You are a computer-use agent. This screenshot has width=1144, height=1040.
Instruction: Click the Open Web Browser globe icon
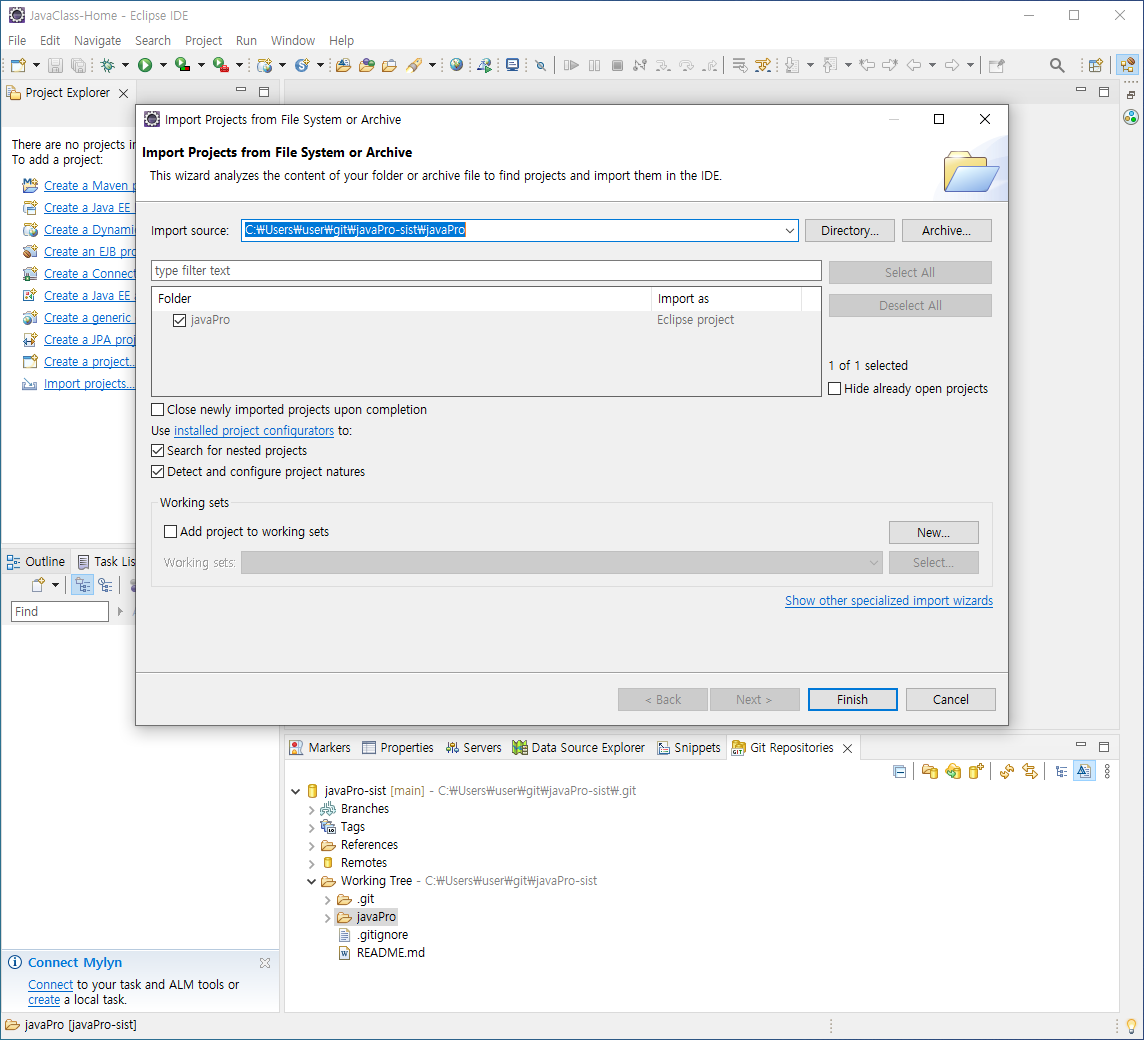coord(456,65)
